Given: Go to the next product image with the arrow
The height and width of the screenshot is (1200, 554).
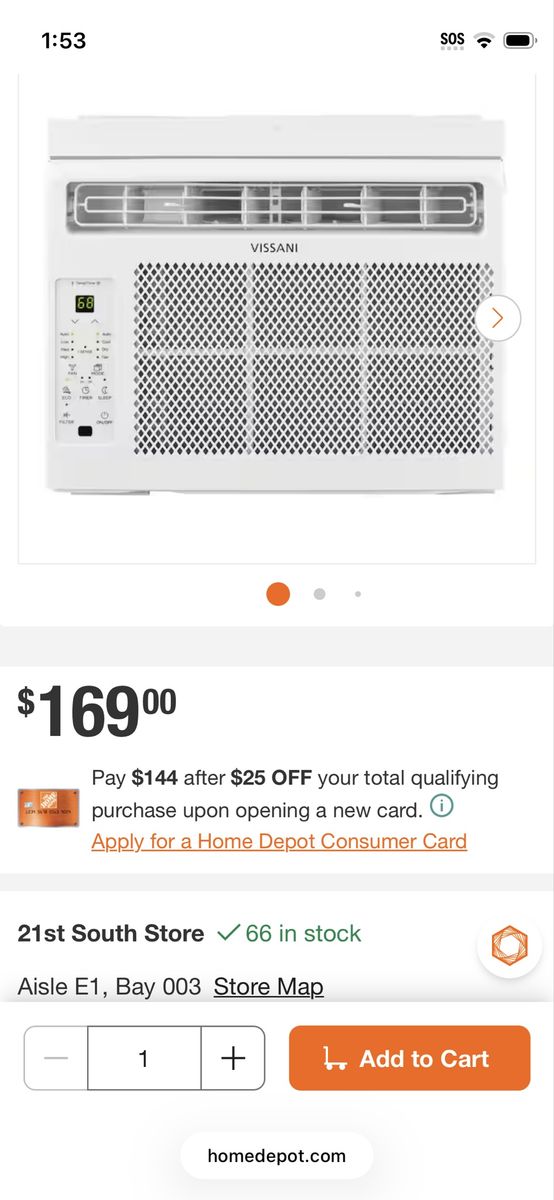Looking at the screenshot, I should pyautogui.click(x=497, y=319).
